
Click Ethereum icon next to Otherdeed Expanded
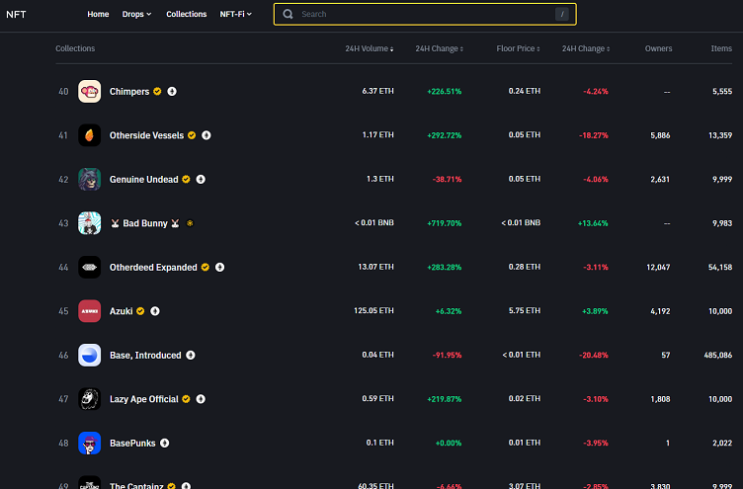tap(220, 267)
